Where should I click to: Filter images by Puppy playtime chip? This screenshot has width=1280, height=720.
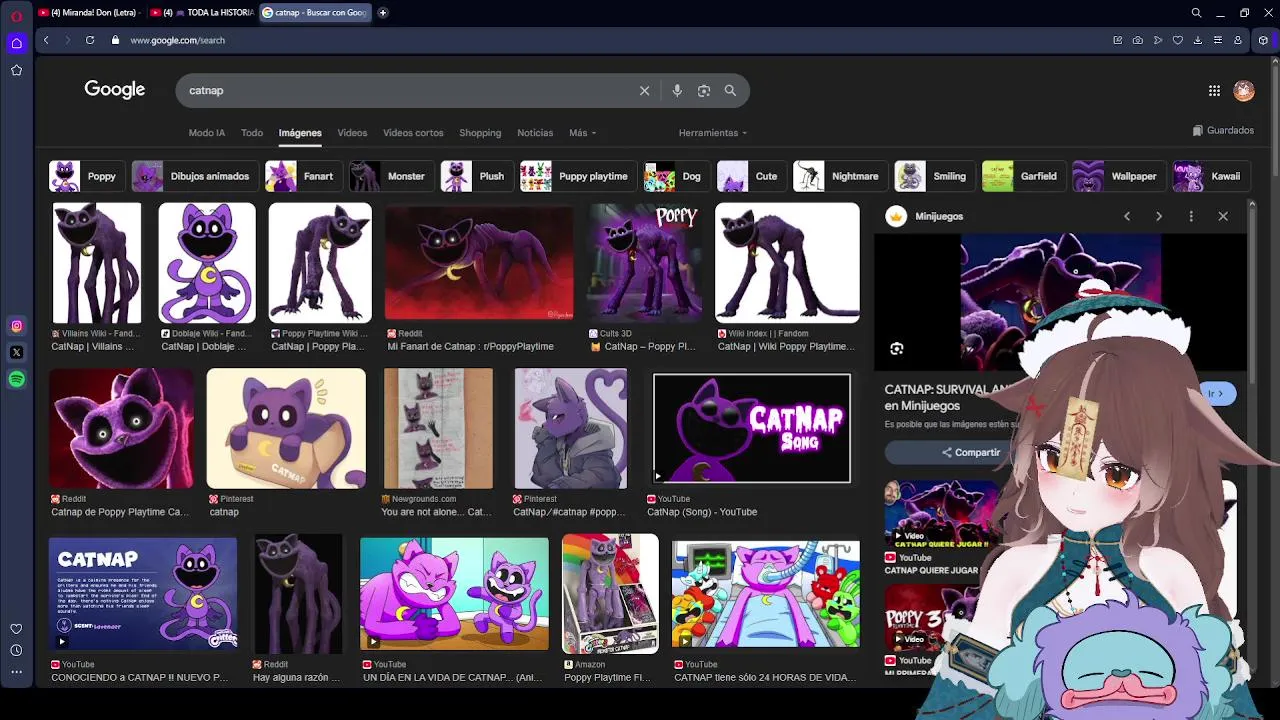click(x=578, y=176)
